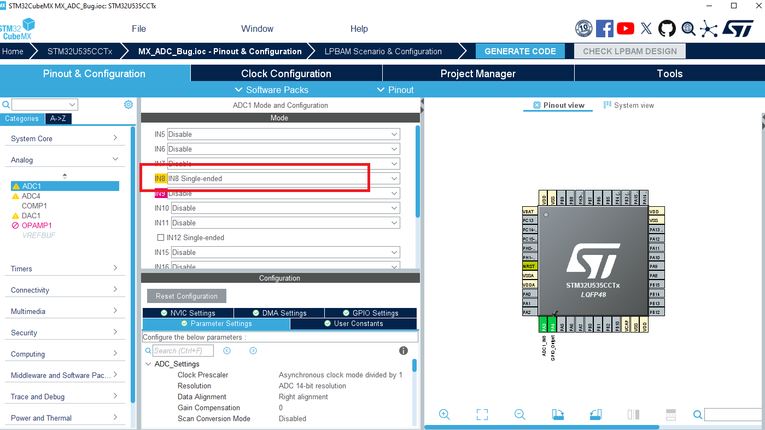The image size is (765, 430).
Task: Open the Pinout dropdown menu
Action: pyautogui.click(x=395, y=90)
